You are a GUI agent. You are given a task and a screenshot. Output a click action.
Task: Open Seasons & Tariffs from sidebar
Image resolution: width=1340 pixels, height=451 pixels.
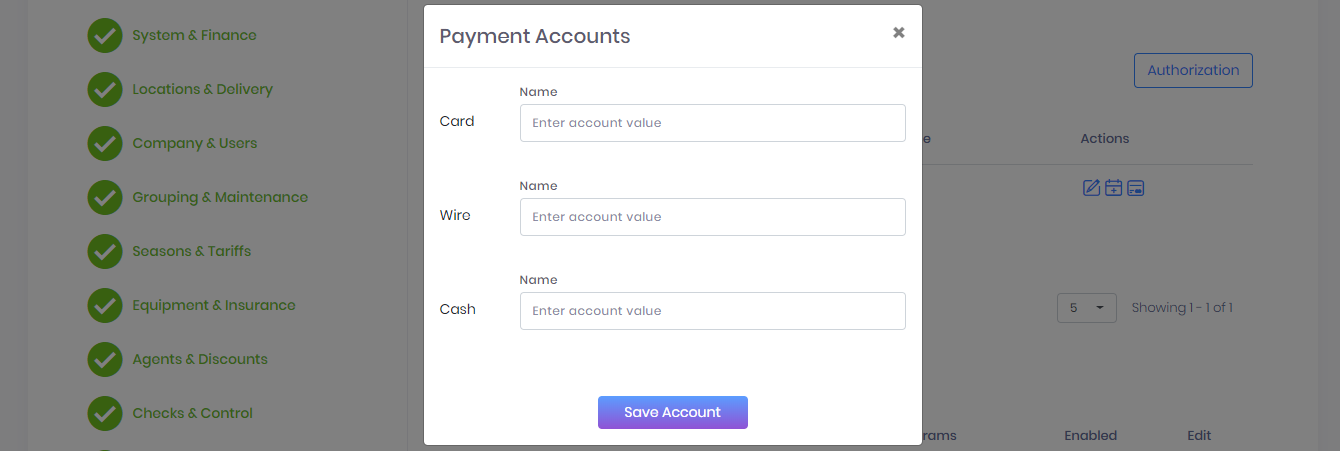click(x=192, y=251)
